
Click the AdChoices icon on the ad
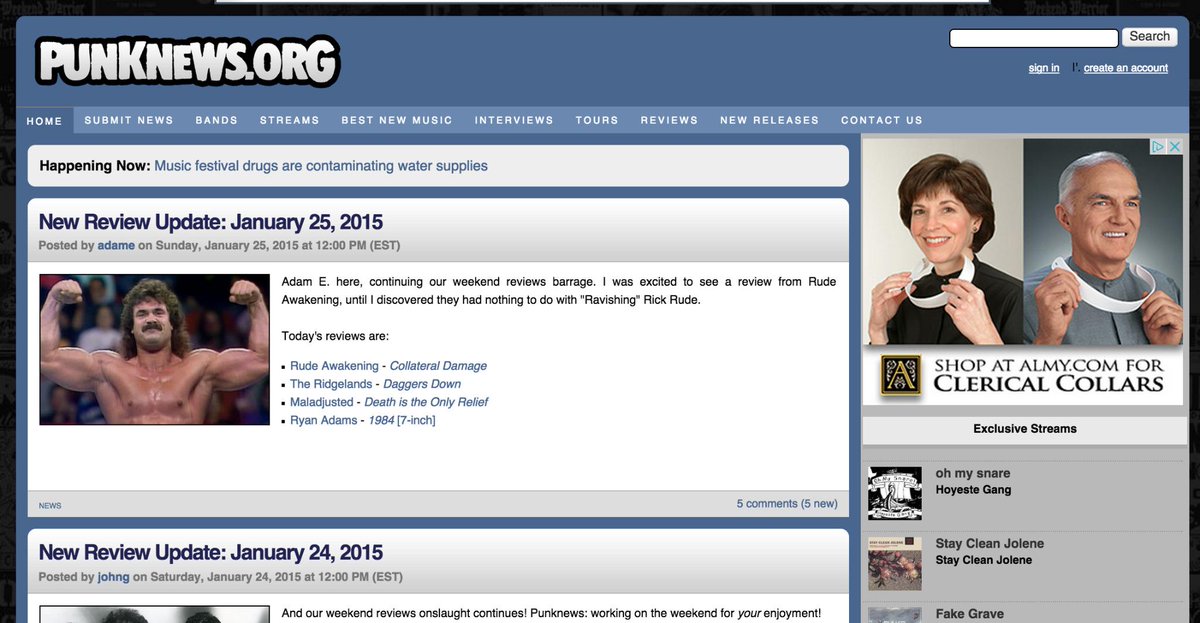1158,146
